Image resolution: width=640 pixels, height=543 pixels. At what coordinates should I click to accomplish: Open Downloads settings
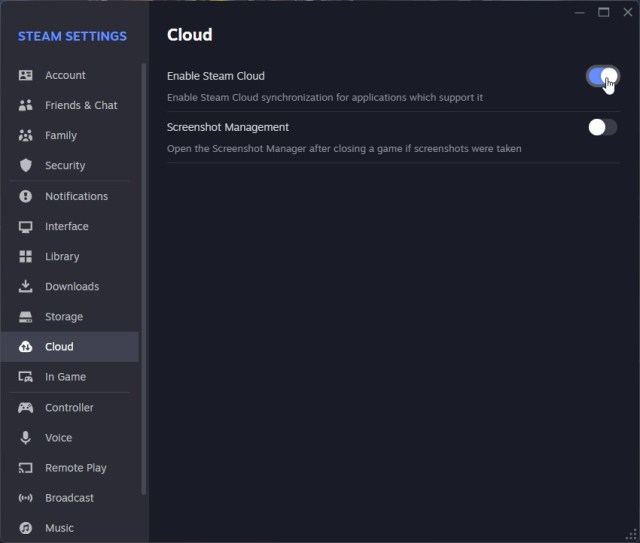[x=70, y=286]
